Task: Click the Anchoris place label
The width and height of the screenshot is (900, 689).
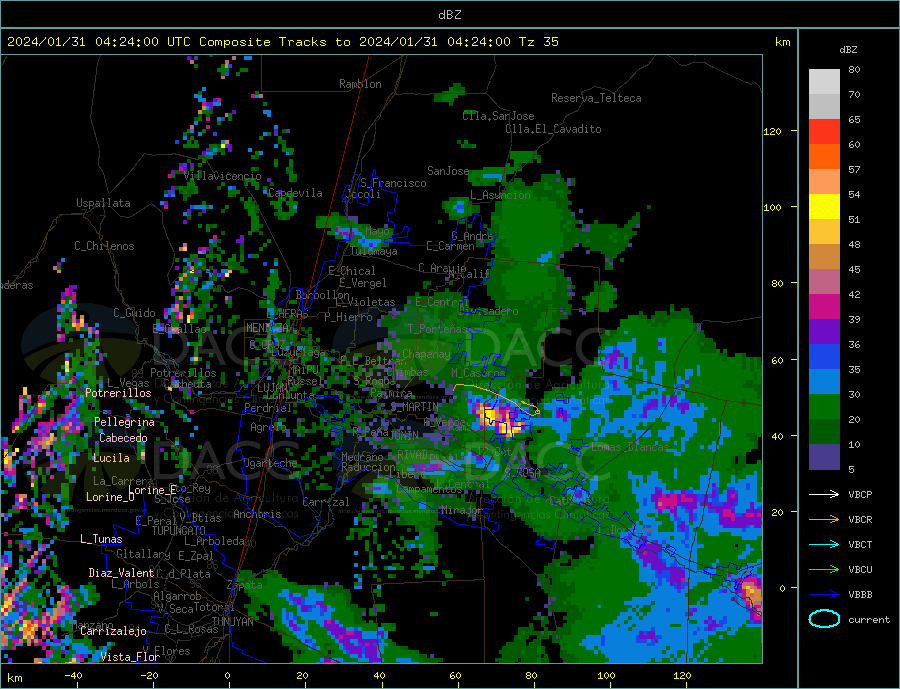Action: (257, 514)
